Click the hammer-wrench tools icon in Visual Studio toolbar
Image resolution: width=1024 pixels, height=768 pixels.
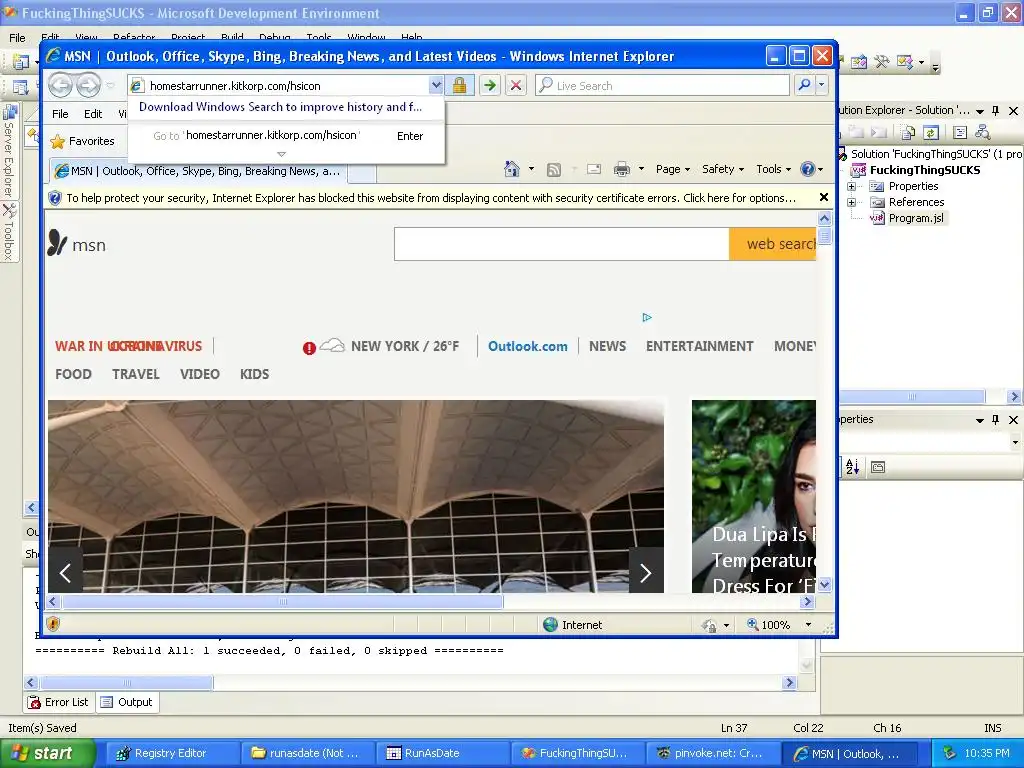pyautogui.click(x=882, y=62)
